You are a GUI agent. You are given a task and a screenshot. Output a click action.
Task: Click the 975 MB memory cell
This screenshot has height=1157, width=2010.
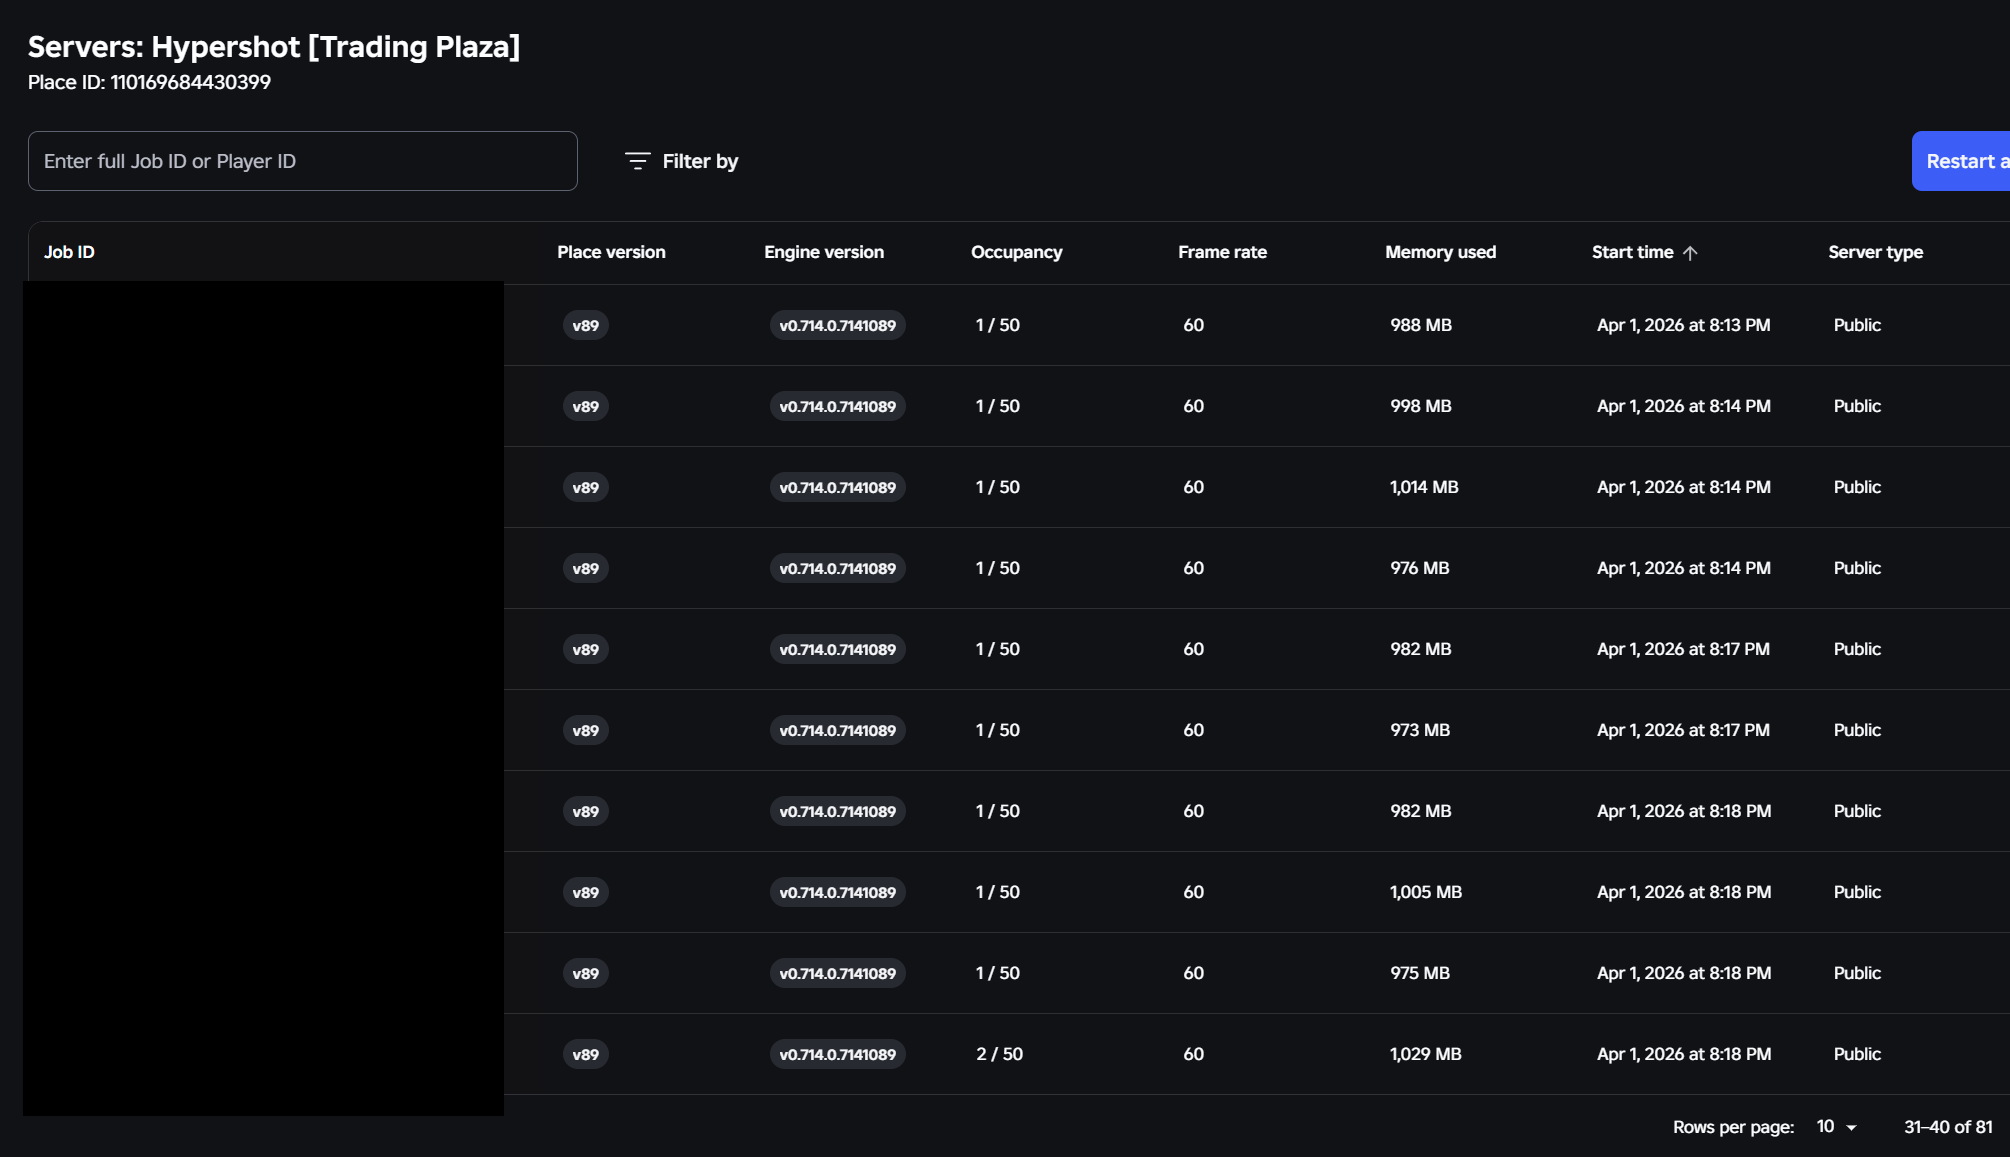pos(1420,973)
